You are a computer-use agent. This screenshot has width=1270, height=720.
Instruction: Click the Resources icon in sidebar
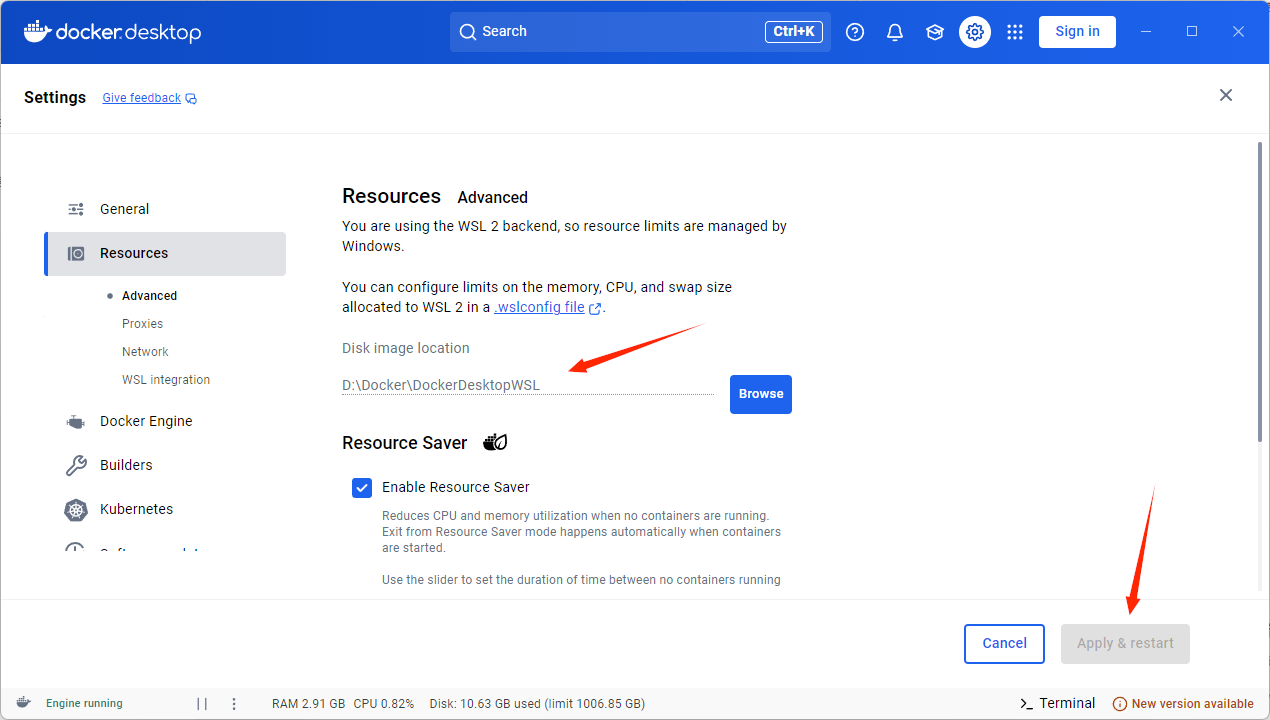tap(76, 254)
